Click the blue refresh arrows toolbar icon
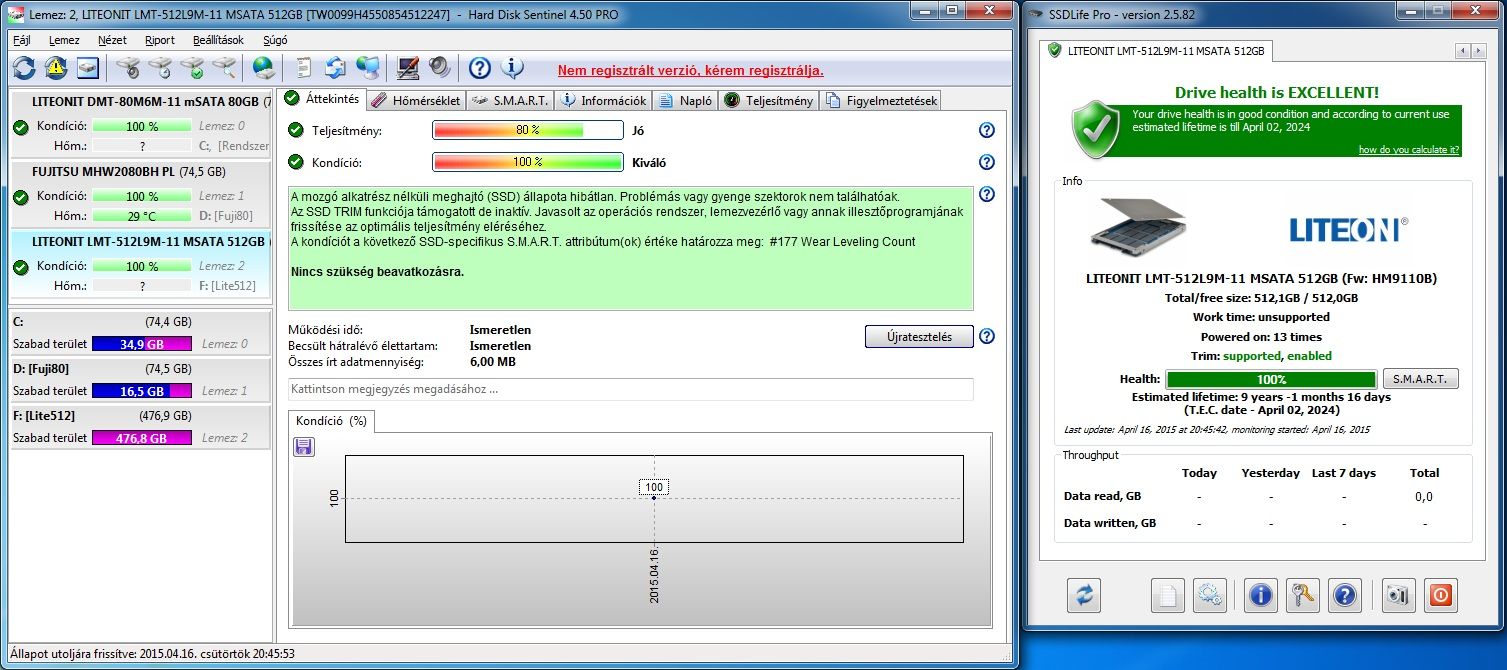1507x670 pixels. pyautogui.click(x=24, y=68)
